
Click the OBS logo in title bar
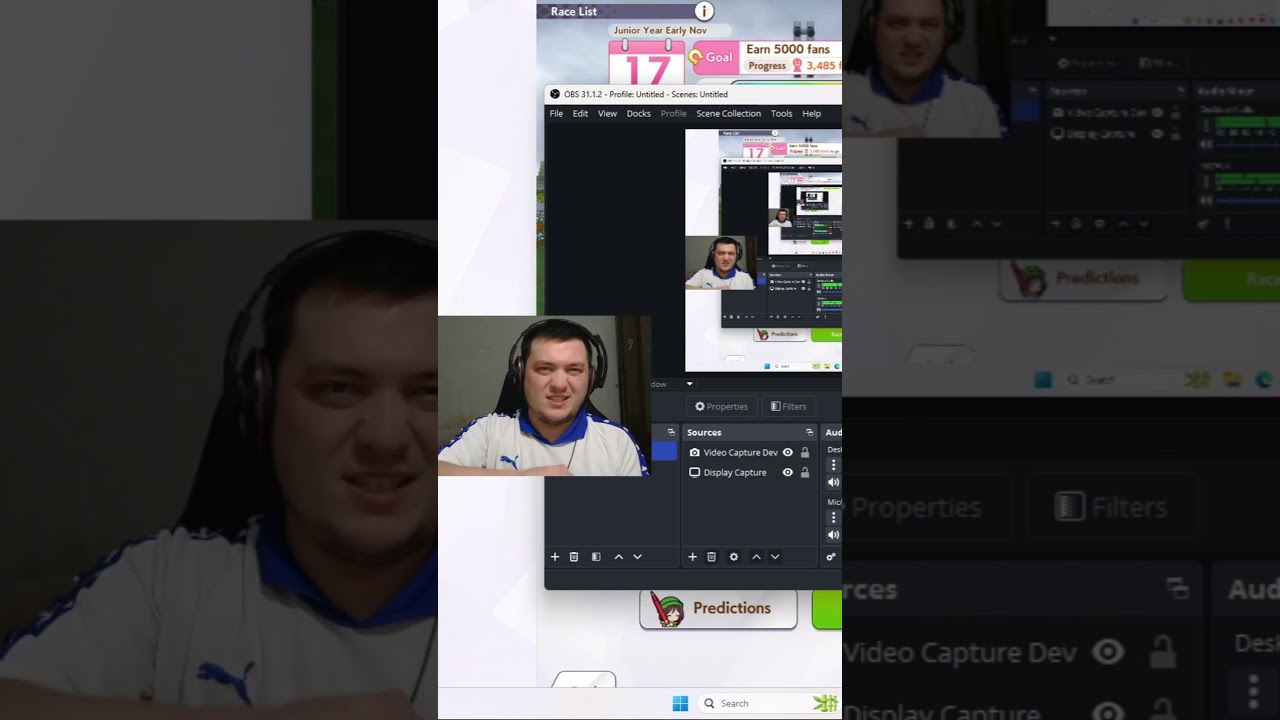click(x=555, y=94)
